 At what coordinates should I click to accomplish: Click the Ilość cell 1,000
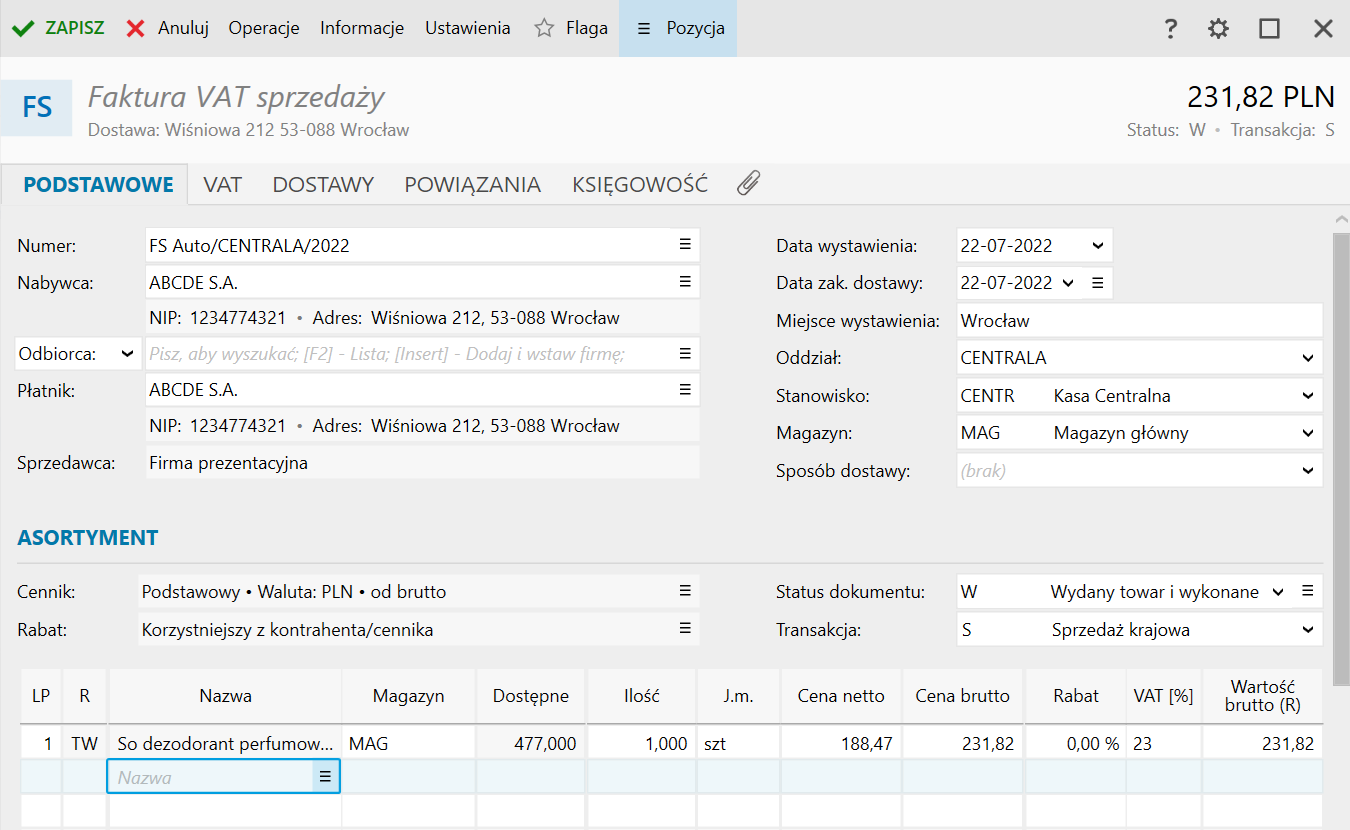pos(642,743)
